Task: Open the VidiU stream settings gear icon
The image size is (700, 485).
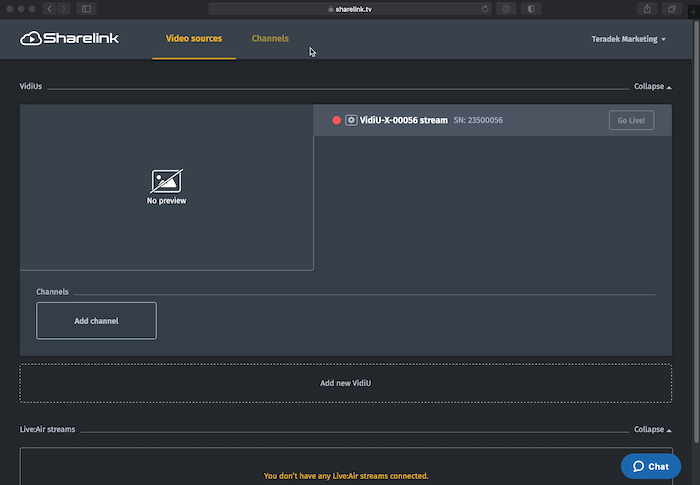Action: (351, 120)
